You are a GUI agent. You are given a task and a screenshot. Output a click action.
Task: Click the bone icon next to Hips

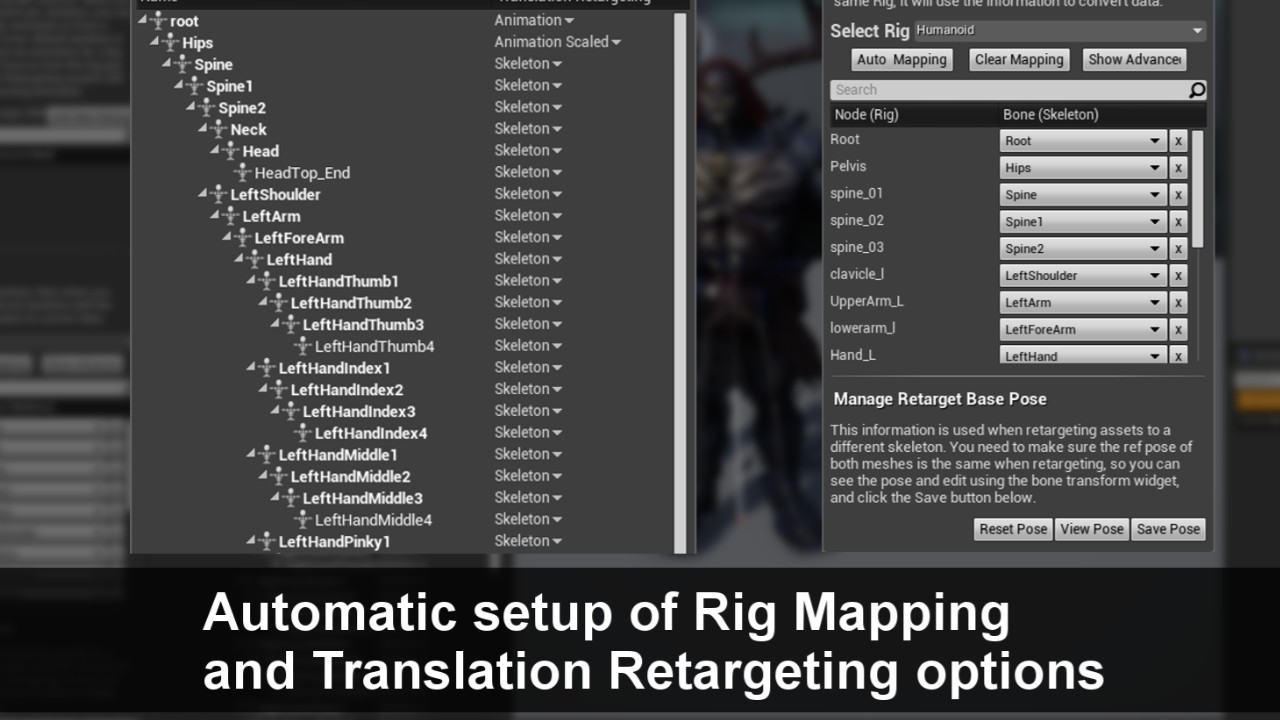170,43
